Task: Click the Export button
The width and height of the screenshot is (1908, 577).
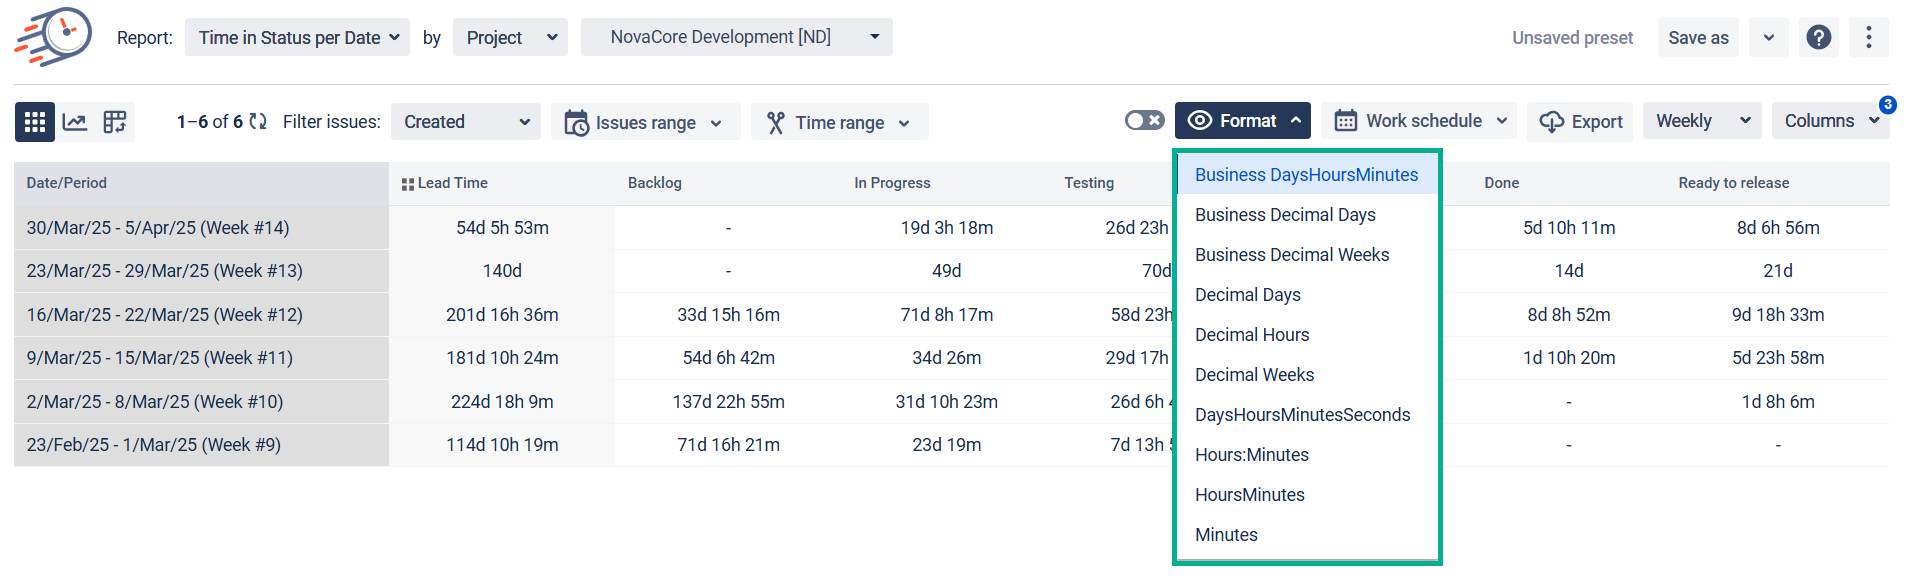Action: pos(1581,122)
